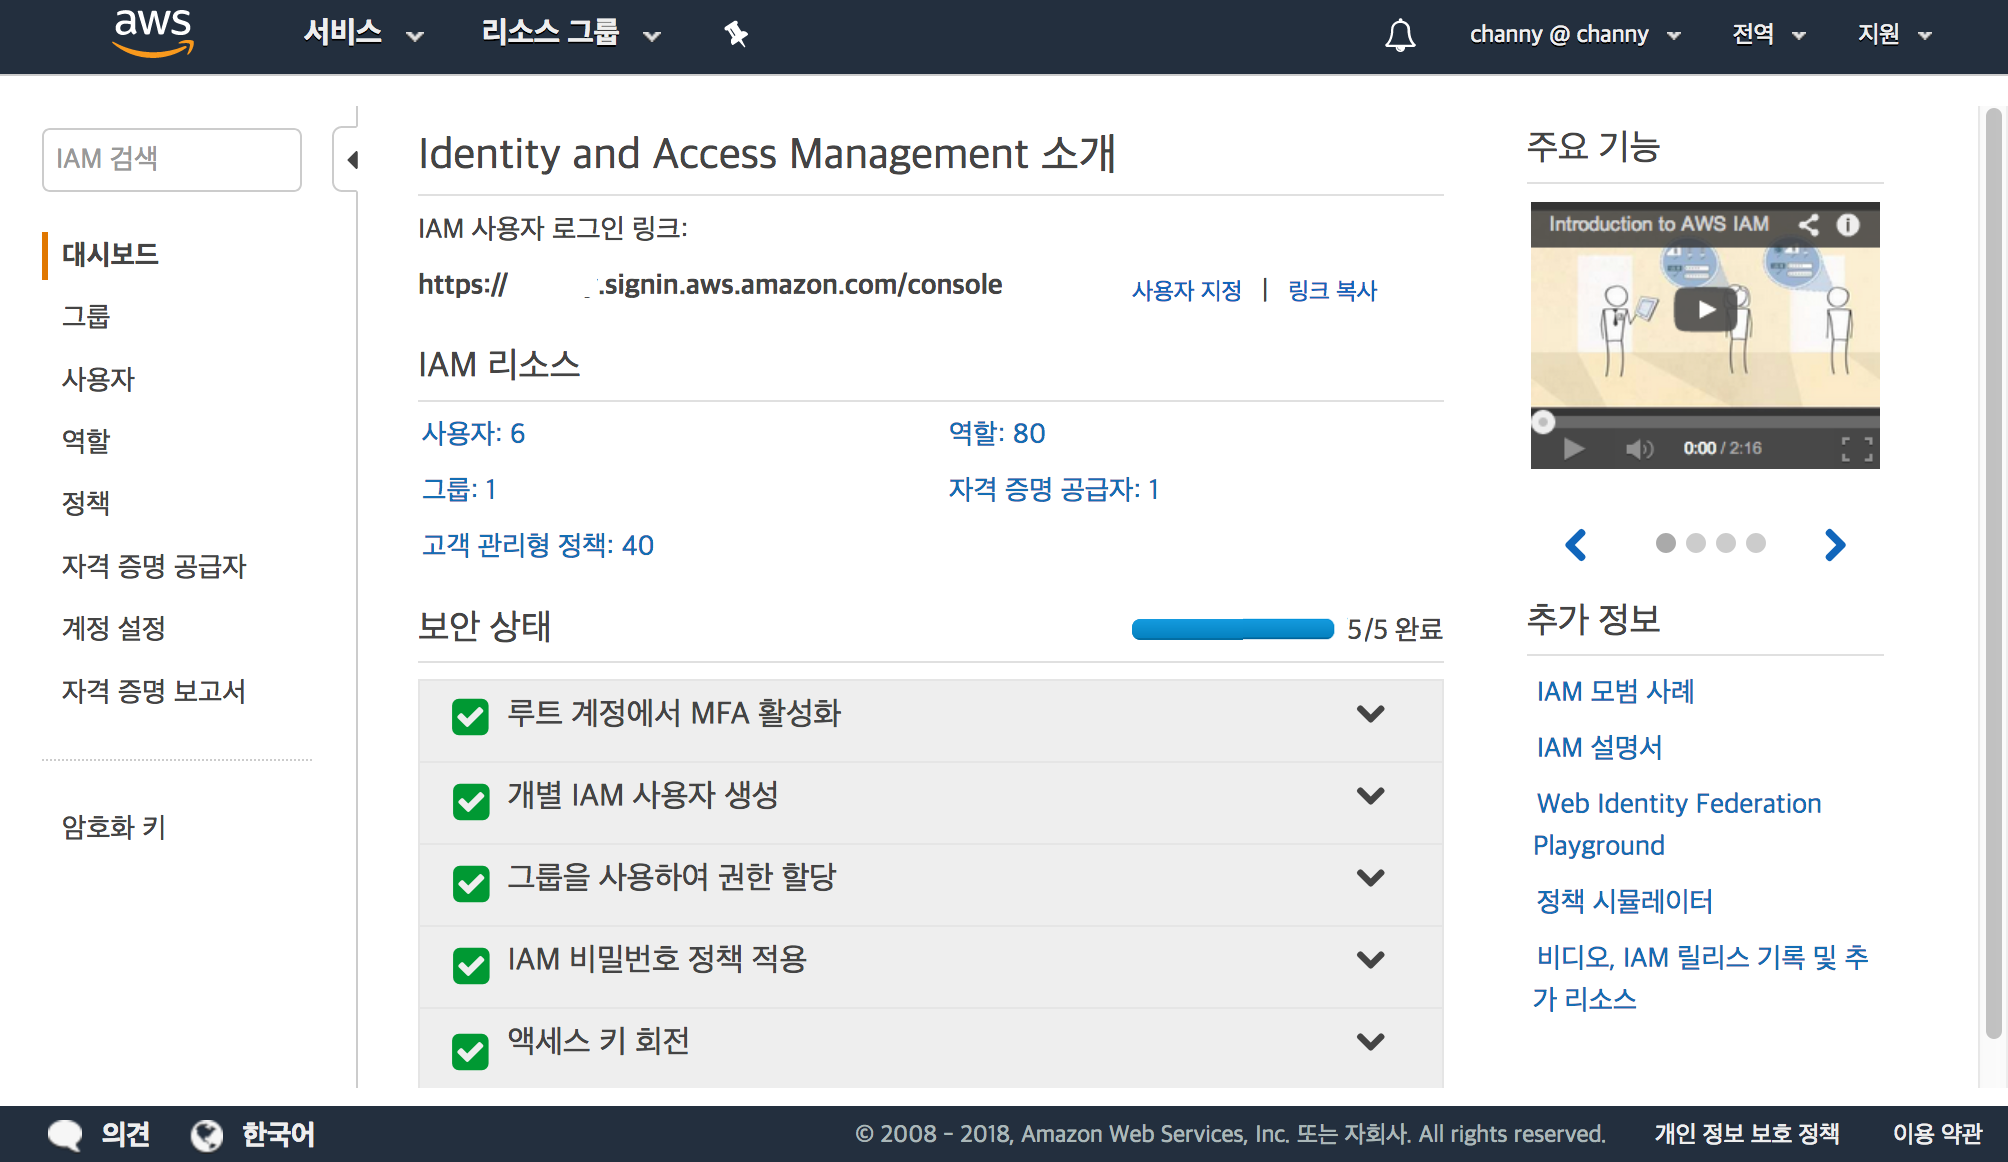The width and height of the screenshot is (2008, 1162).
Task: Click the 개별 IAM 사용자 생성 green checkbox
Action: point(470,800)
